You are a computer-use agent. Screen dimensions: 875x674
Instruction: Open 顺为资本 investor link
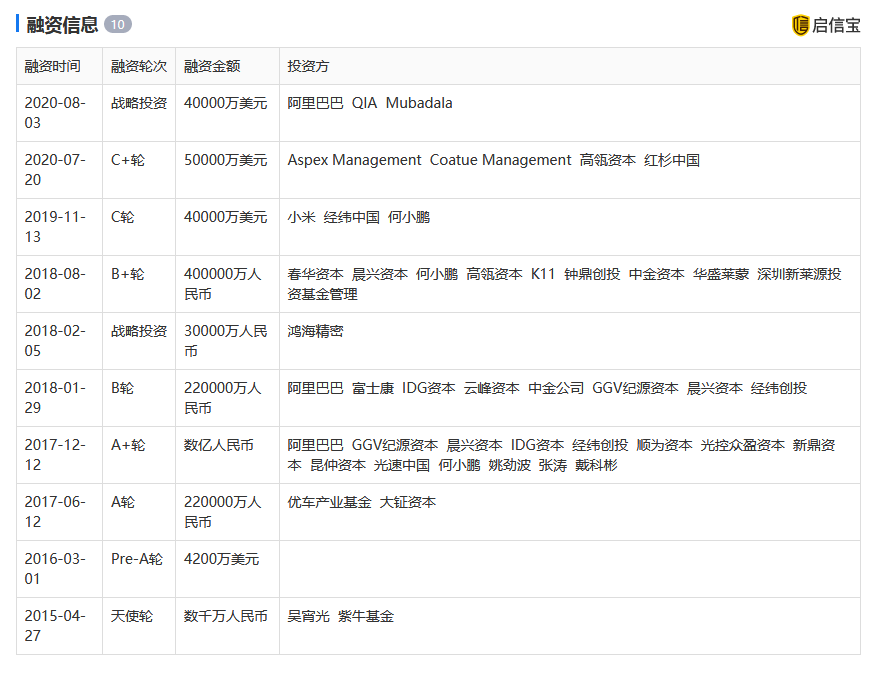click(664, 445)
